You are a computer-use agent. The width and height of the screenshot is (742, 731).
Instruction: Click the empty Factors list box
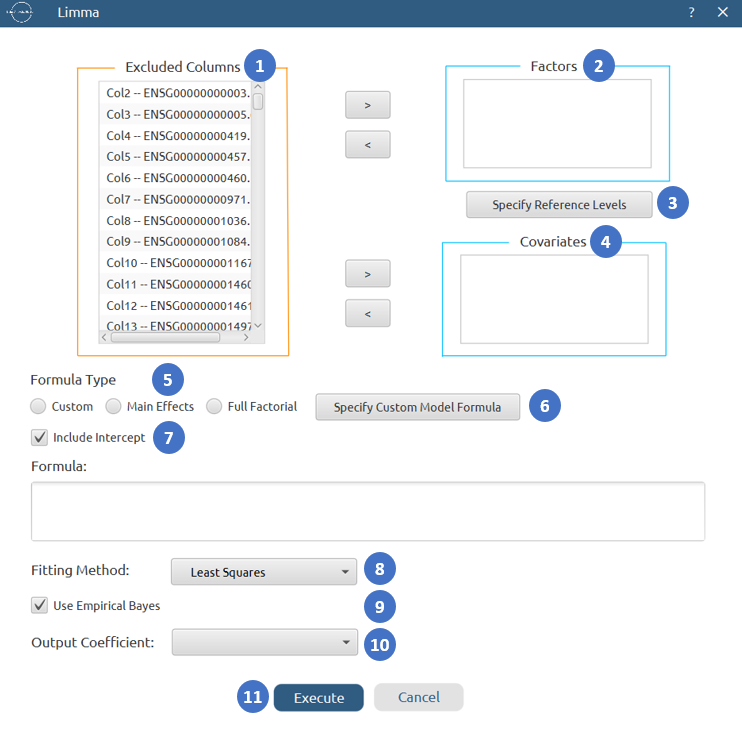[557, 123]
